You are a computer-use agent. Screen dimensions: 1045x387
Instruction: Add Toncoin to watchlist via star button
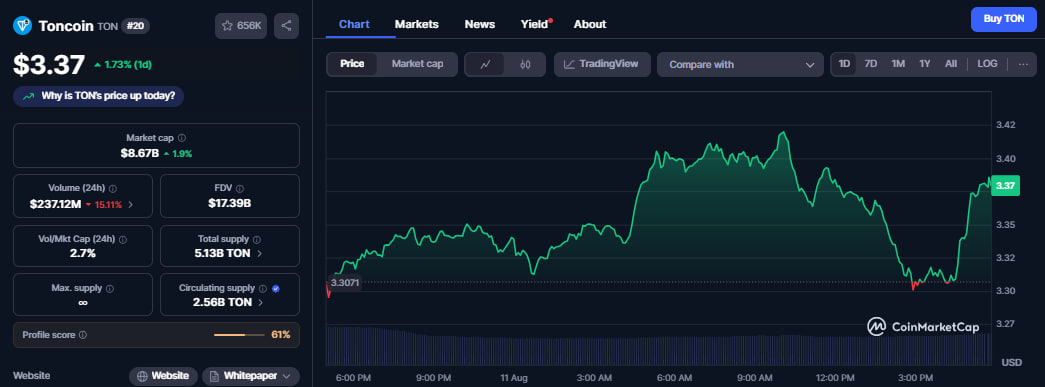pyautogui.click(x=241, y=25)
